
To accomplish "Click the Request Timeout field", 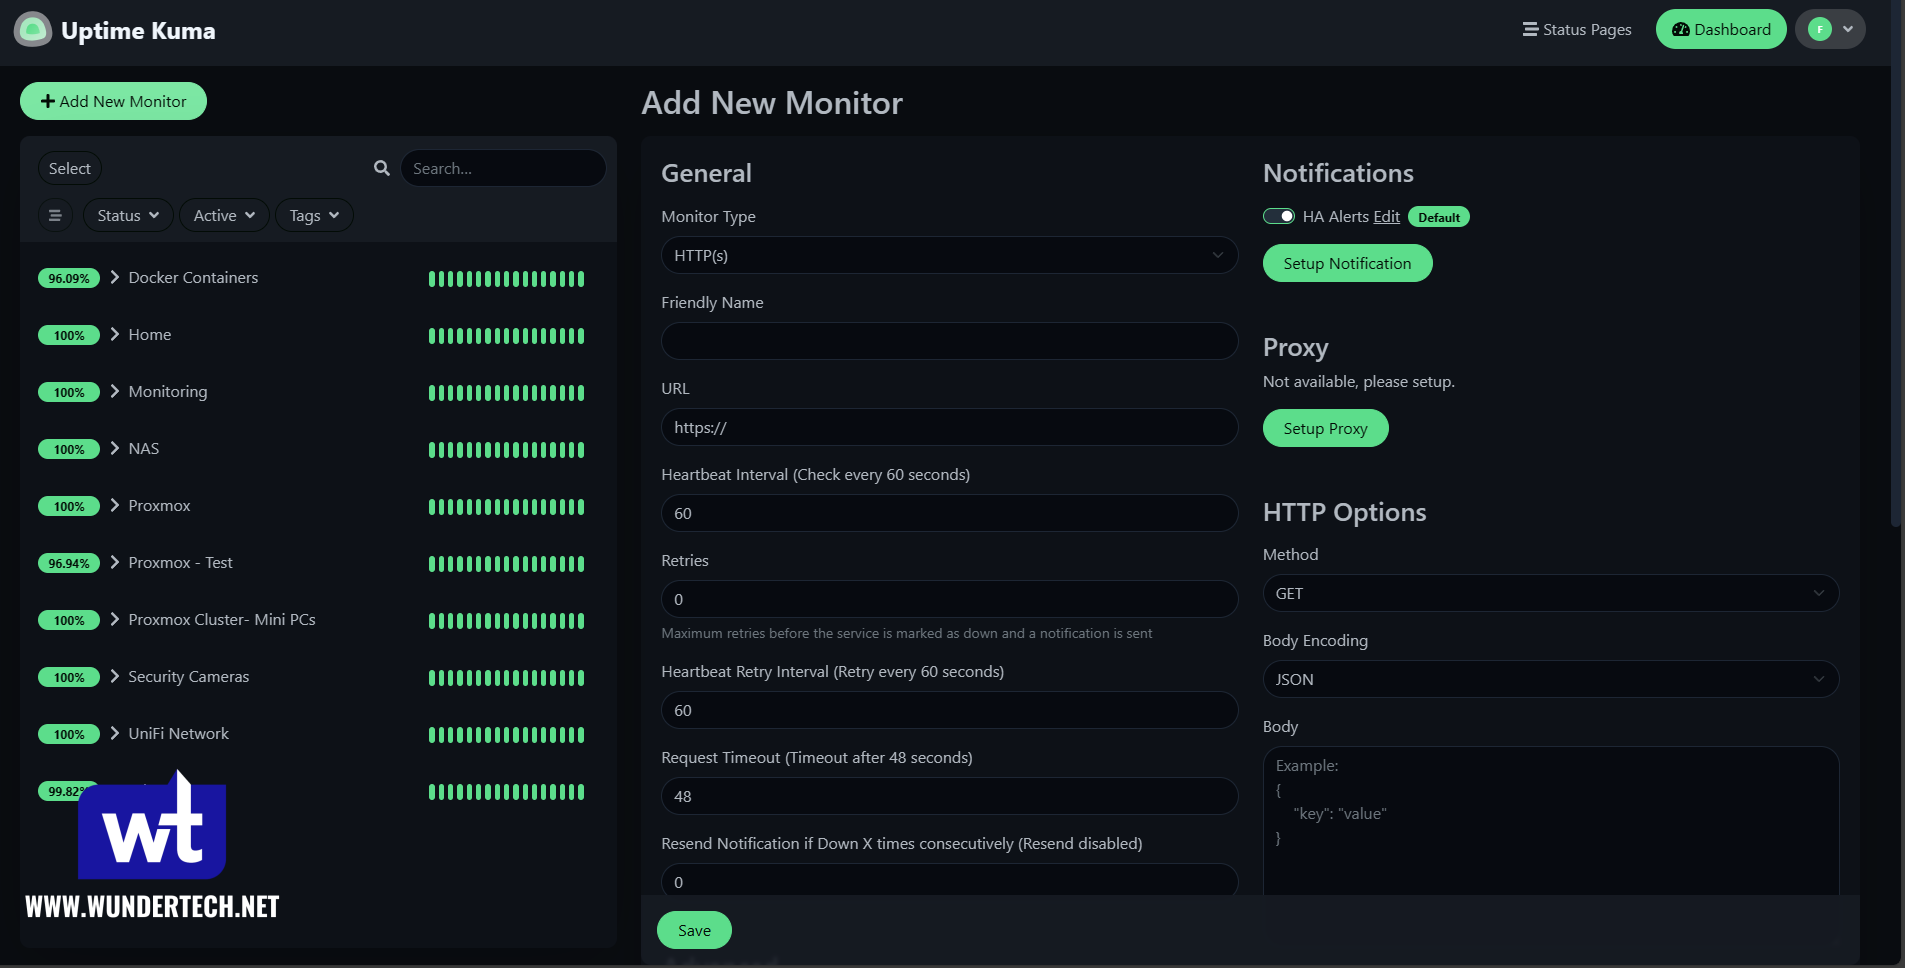I will (x=949, y=796).
